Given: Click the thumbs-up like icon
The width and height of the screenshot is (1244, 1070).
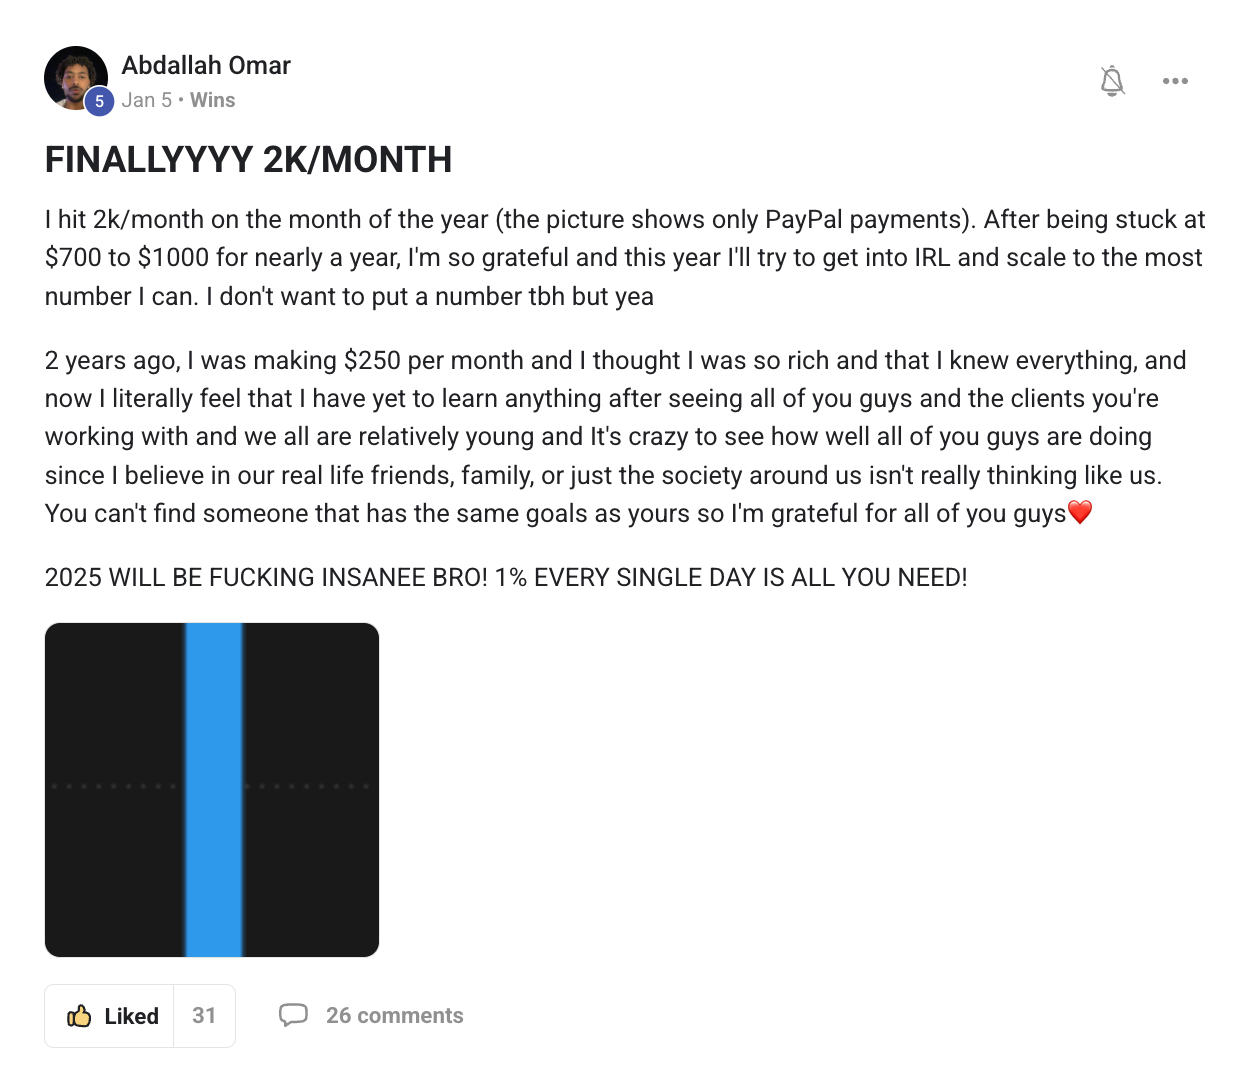Looking at the screenshot, I should [79, 1016].
